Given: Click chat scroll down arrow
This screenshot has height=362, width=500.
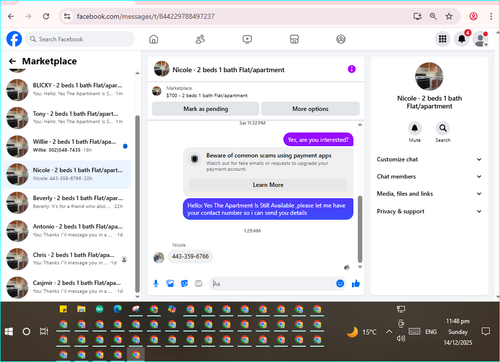Looking at the screenshot, I should pyautogui.click(x=360, y=267).
